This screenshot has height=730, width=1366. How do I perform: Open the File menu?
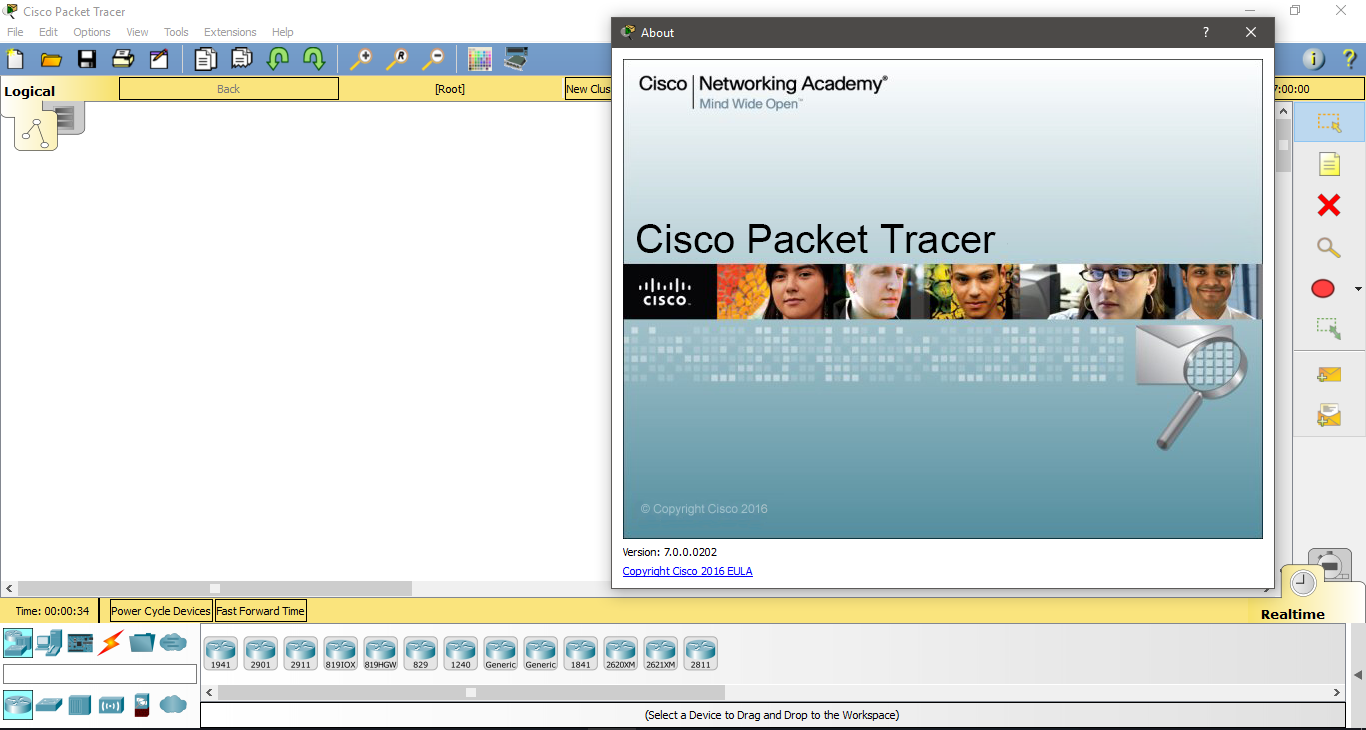(15, 32)
